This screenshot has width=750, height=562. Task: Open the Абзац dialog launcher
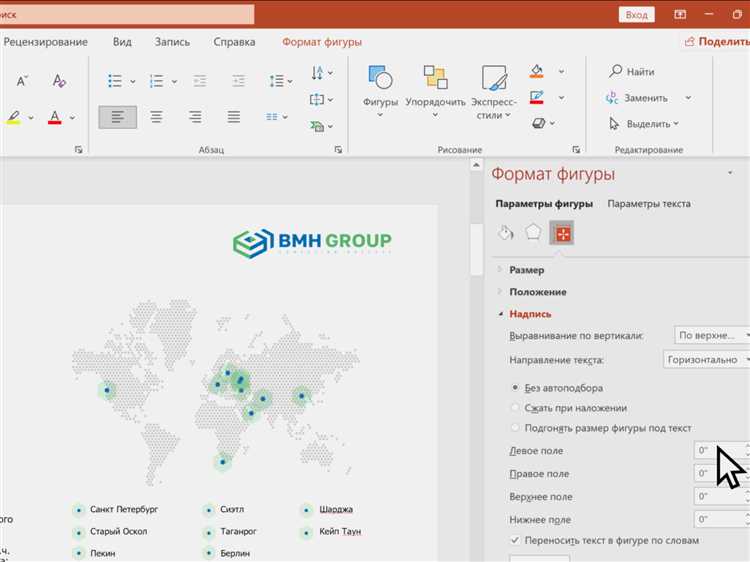[x=338, y=150]
